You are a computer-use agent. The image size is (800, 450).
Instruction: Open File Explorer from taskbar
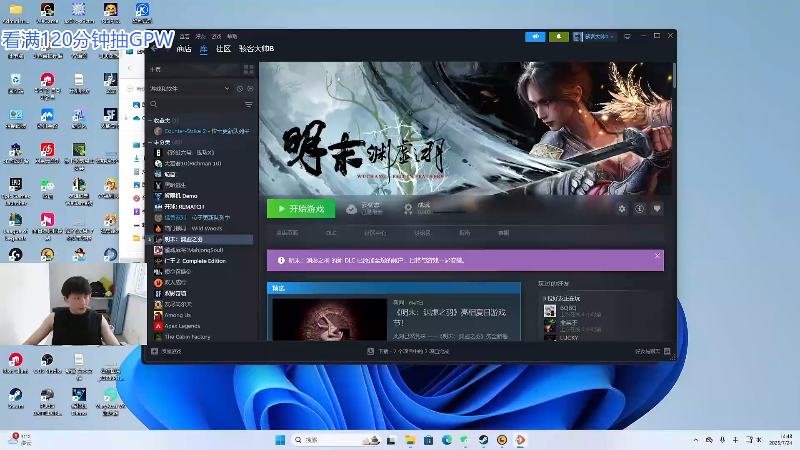pos(410,440)
